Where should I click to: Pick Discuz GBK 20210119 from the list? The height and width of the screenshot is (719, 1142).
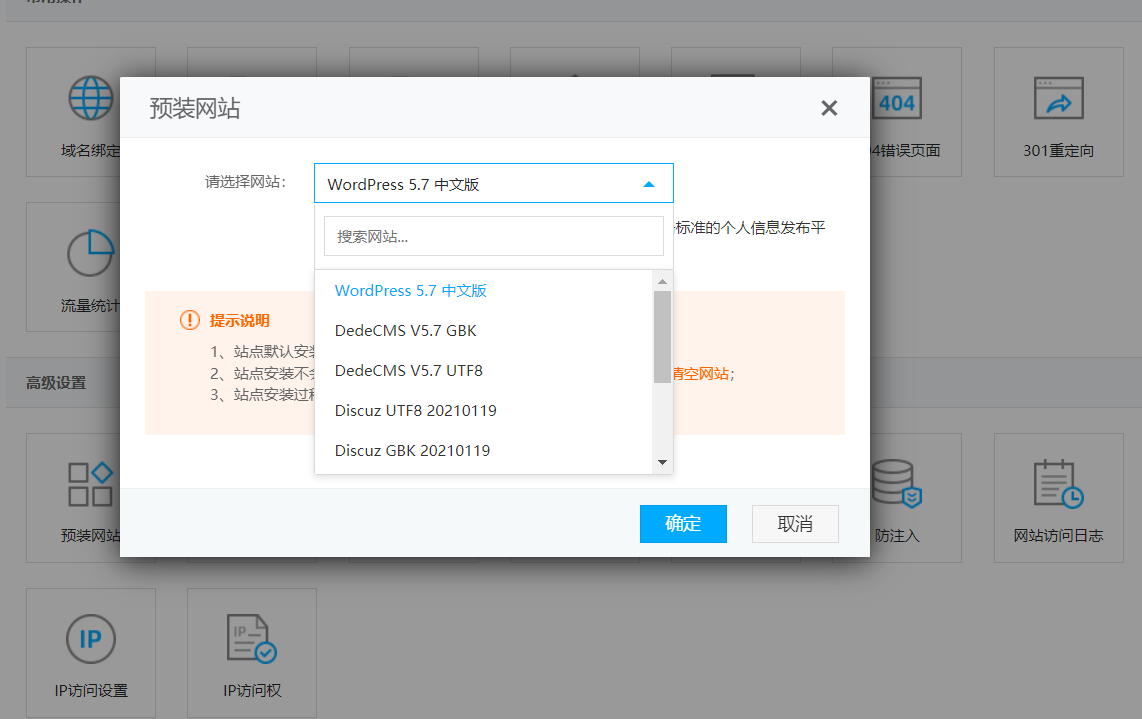point(484,451)
